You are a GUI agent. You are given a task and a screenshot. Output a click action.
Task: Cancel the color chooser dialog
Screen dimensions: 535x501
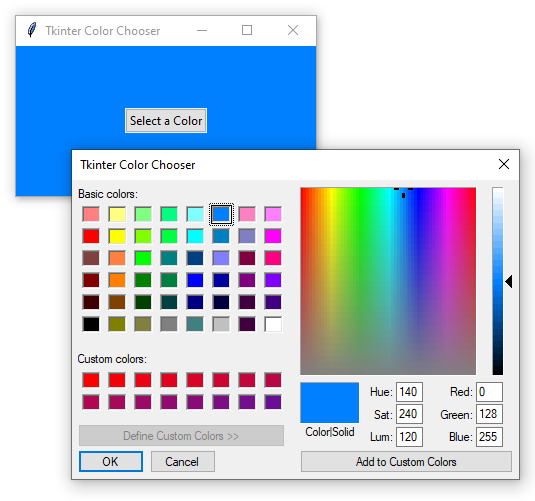point(183,461)
